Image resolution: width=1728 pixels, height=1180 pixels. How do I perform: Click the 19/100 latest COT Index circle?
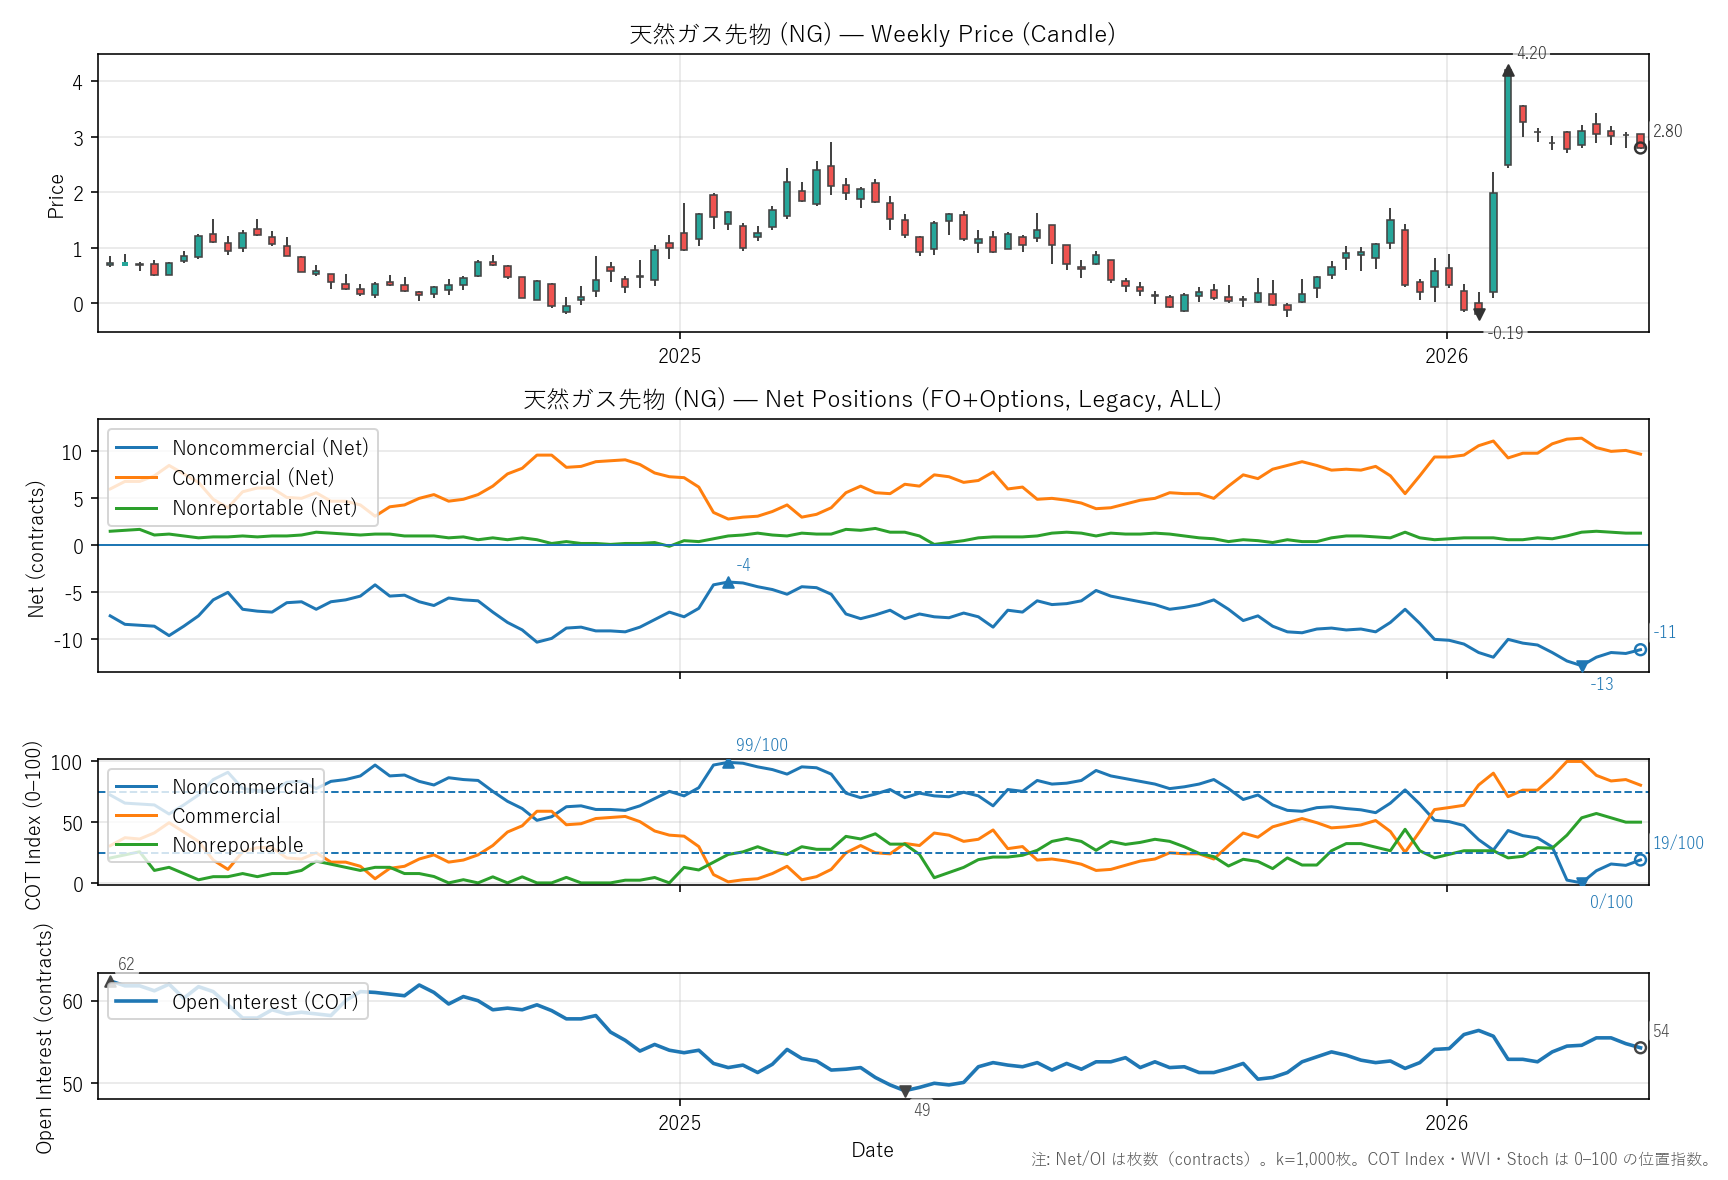coord(1640,860)
